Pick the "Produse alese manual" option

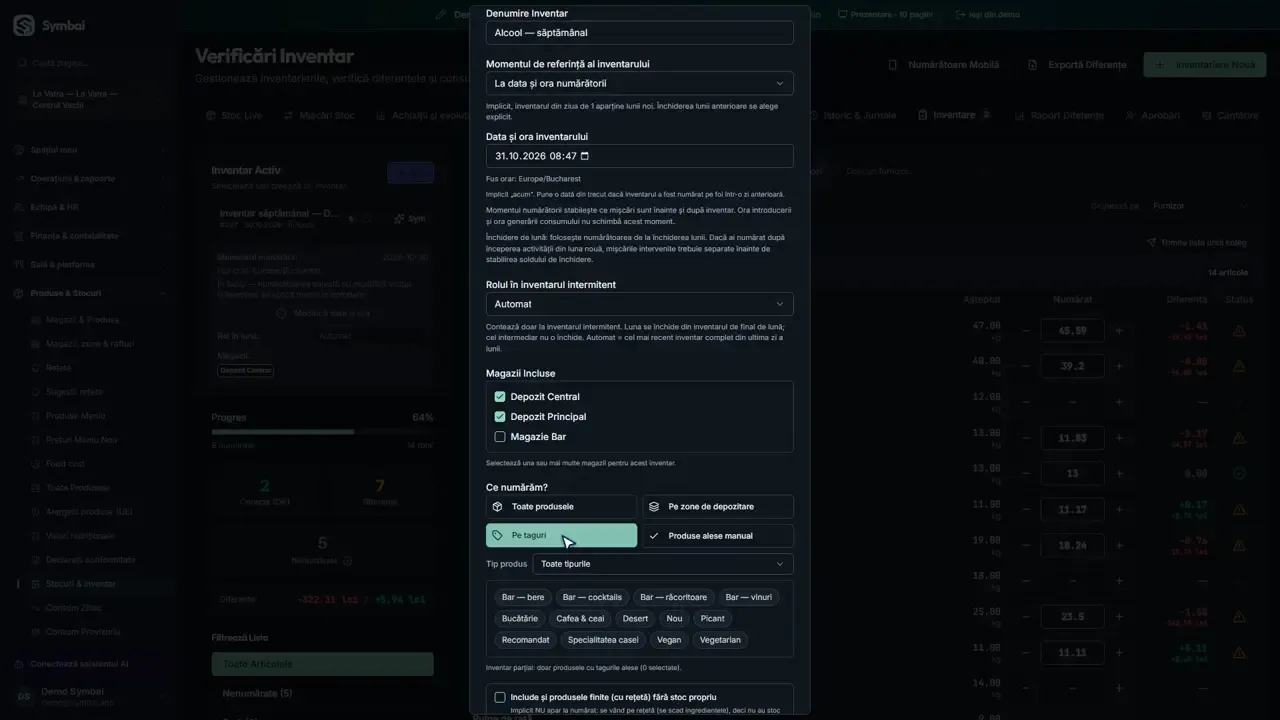[718, 536]
